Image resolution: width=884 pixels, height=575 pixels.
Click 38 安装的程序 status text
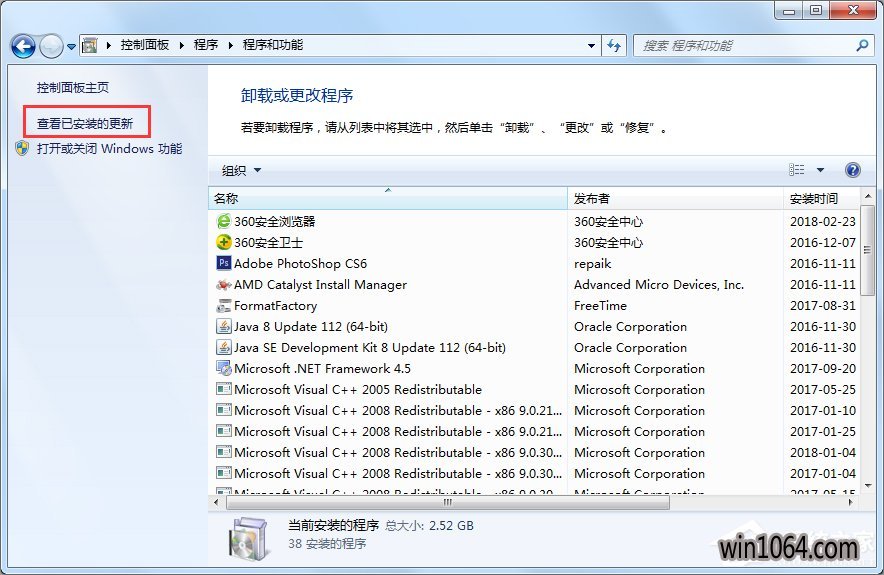[328, 544]
